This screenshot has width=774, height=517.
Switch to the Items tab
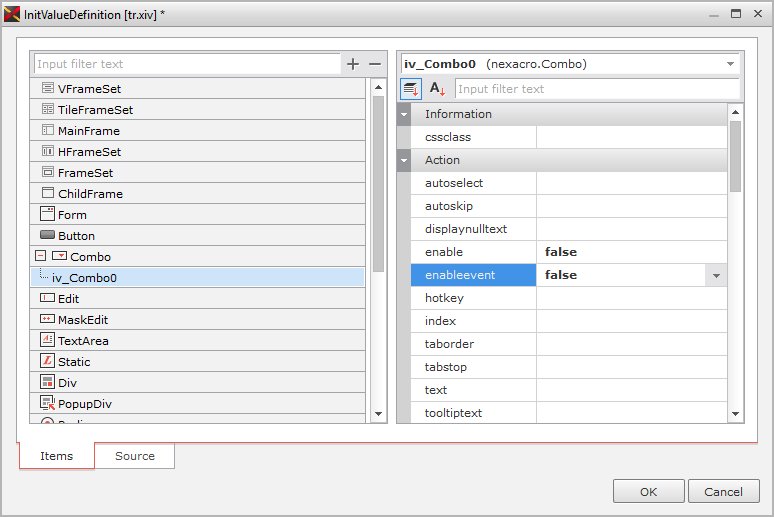pos(57,456)
